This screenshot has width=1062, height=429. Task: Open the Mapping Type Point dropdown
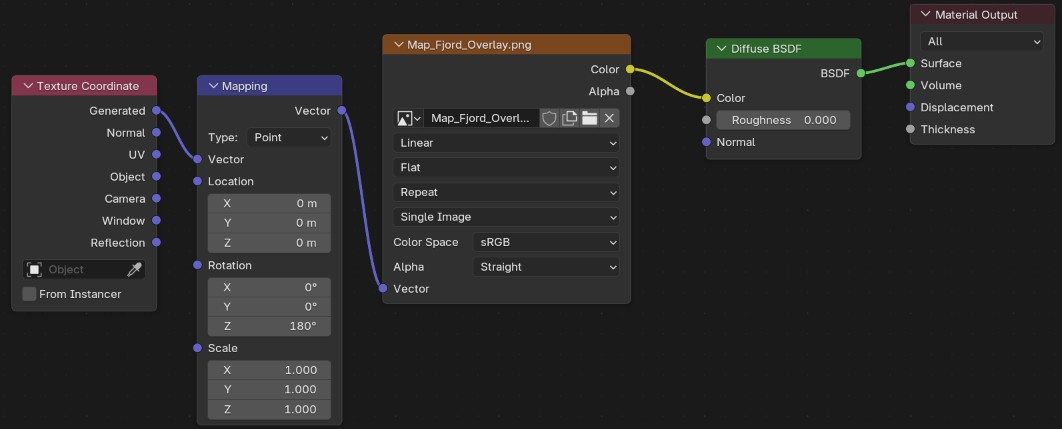point(289,138)
